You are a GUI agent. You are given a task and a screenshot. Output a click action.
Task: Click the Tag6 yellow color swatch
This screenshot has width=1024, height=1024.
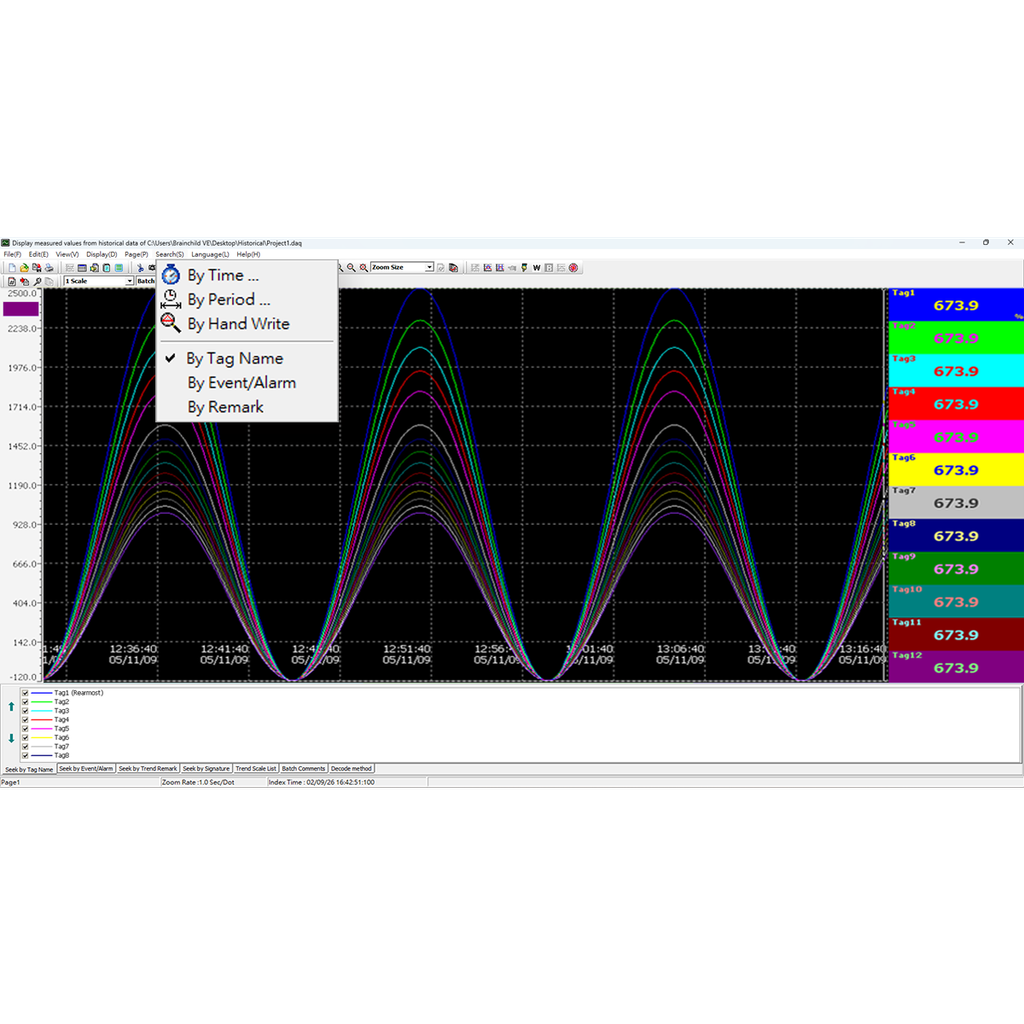(955, 469)
